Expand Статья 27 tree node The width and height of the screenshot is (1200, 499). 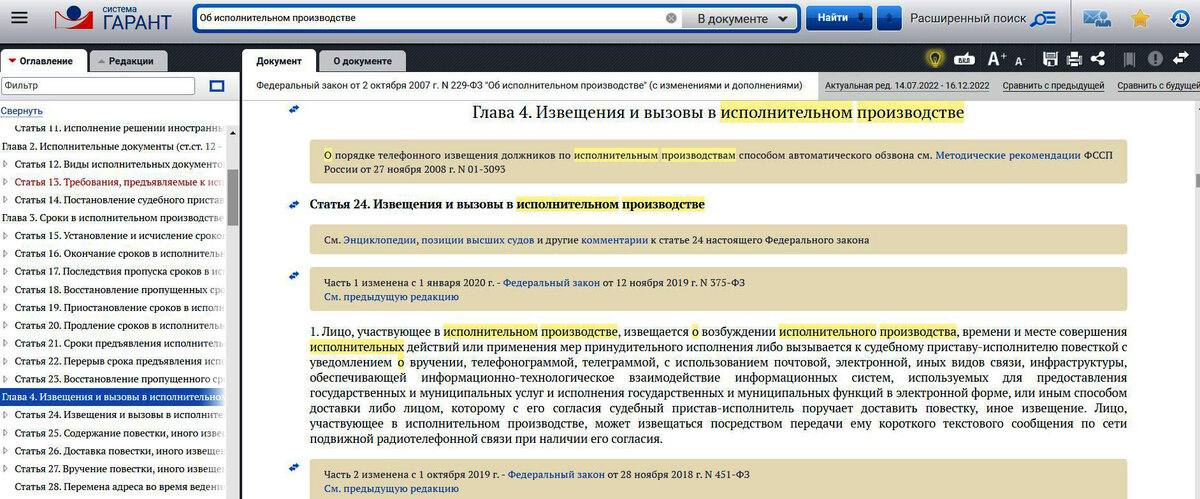point(6,469)
